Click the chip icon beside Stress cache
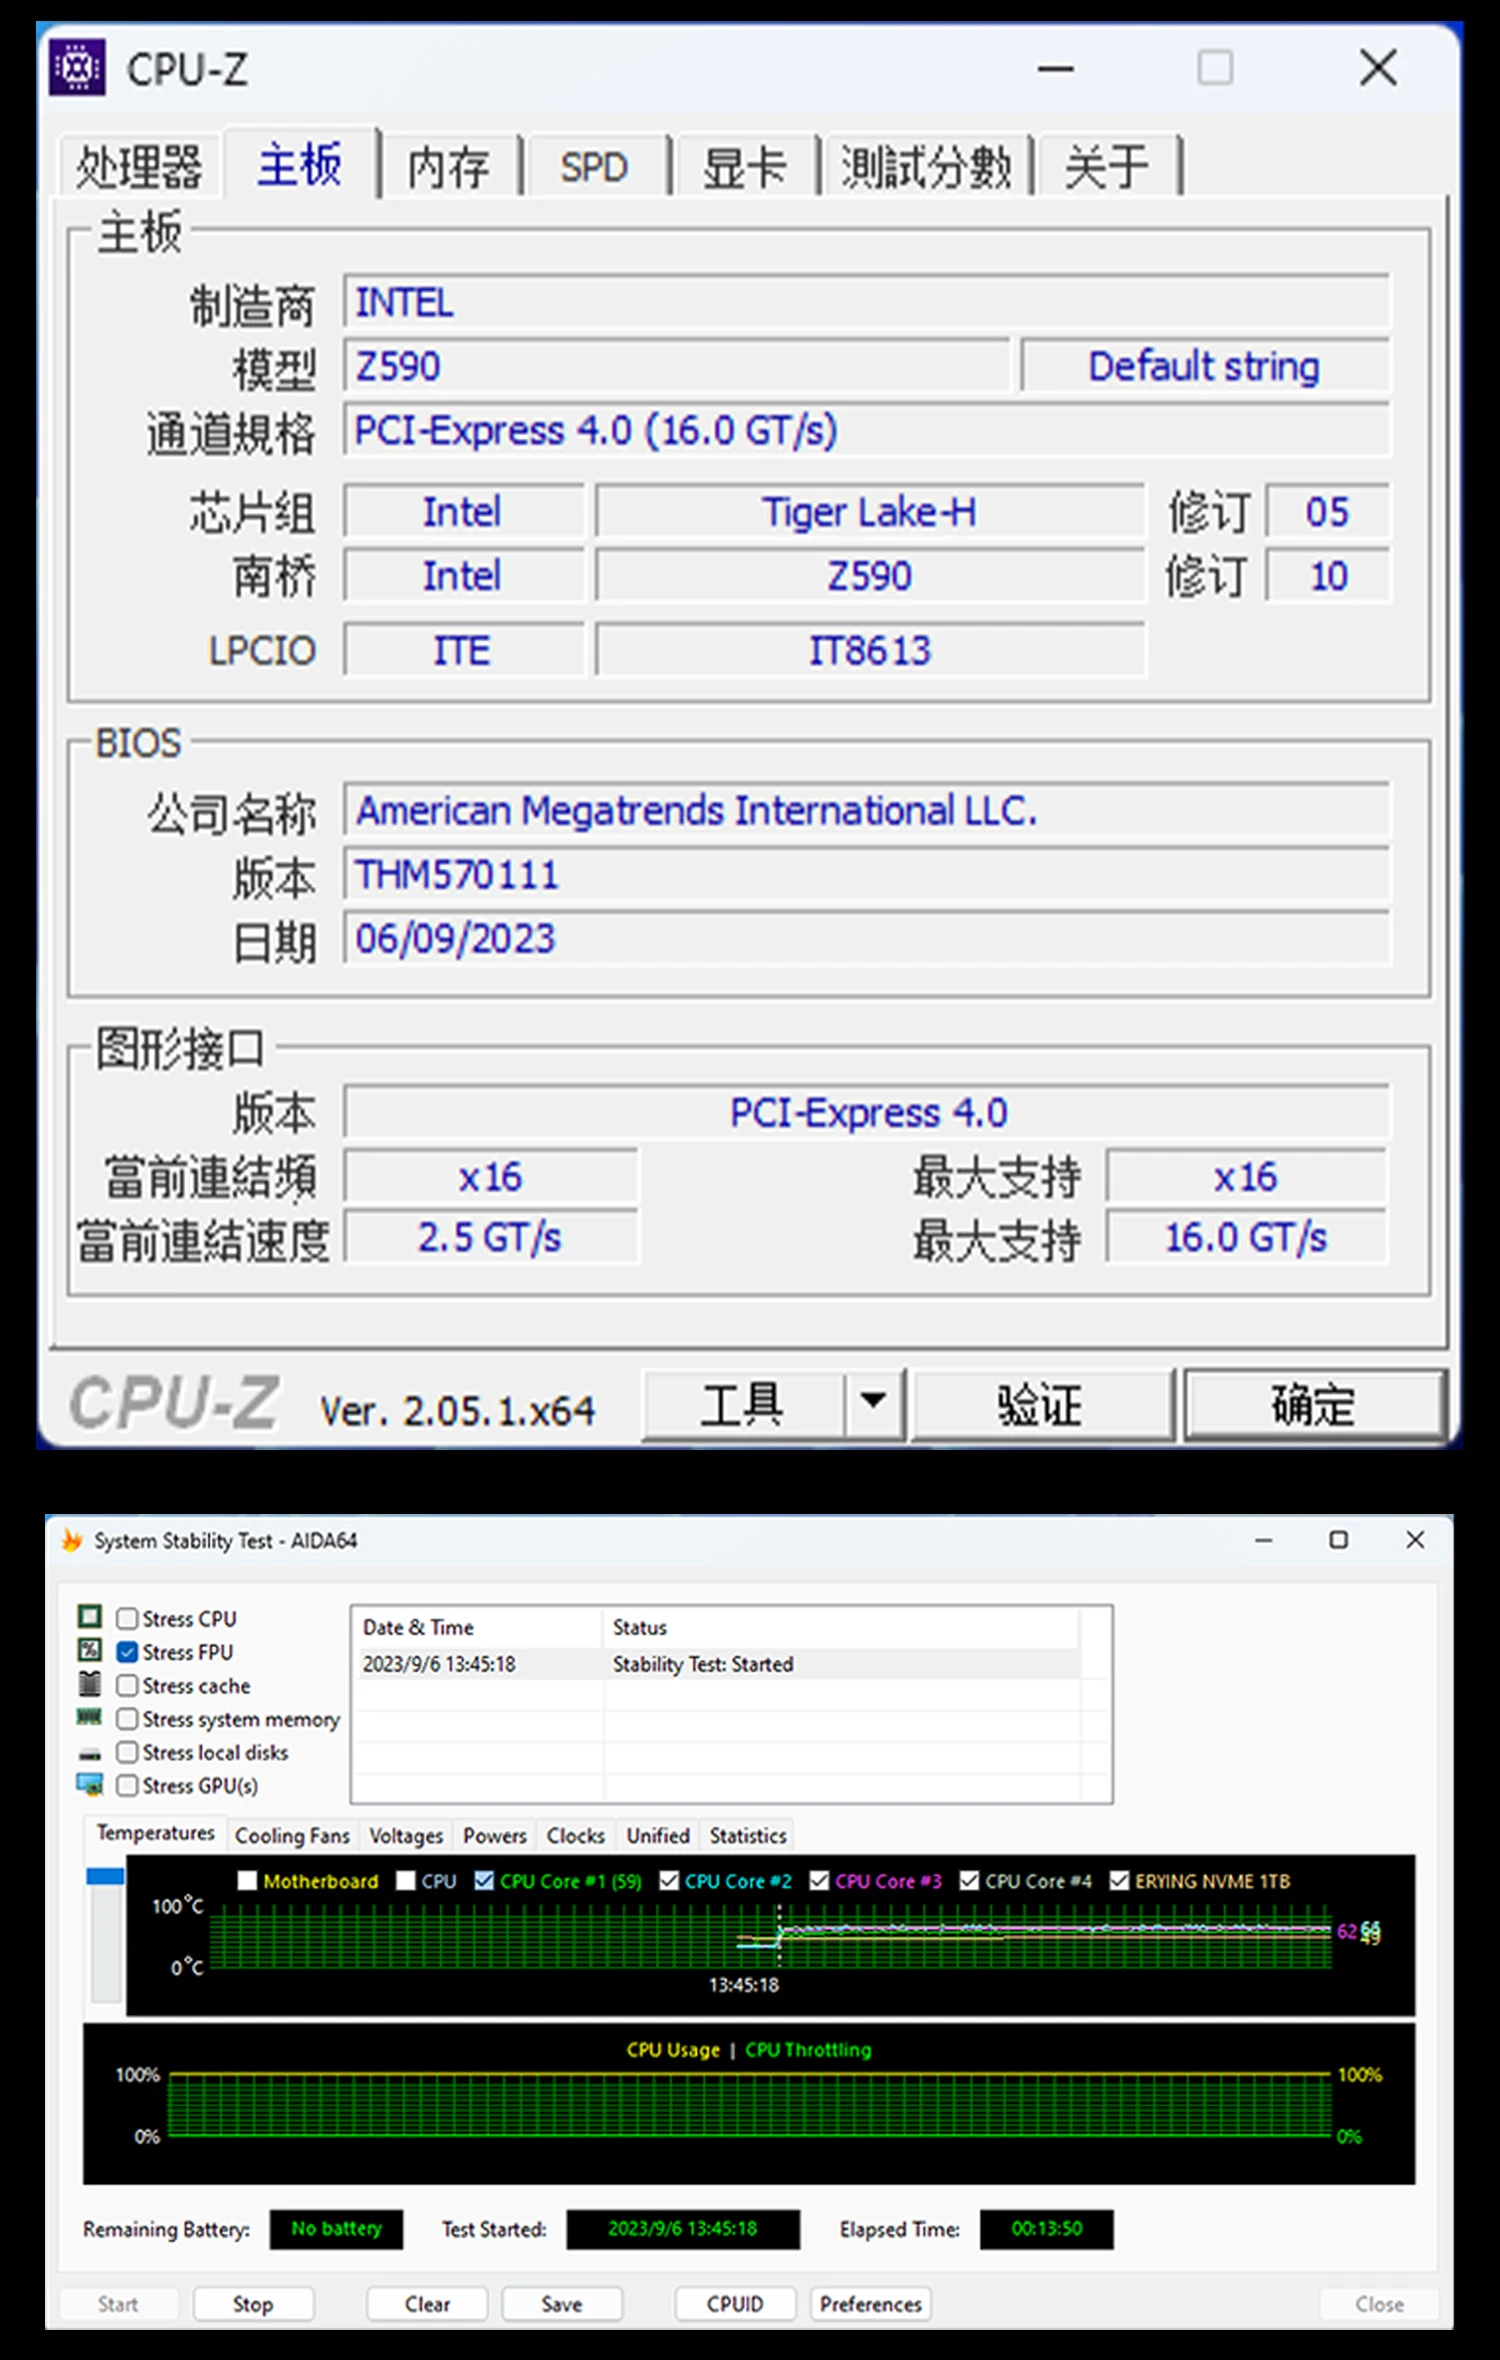Image resolution: width=1500 pixels, height=2360 pixels. [90, 1684]
